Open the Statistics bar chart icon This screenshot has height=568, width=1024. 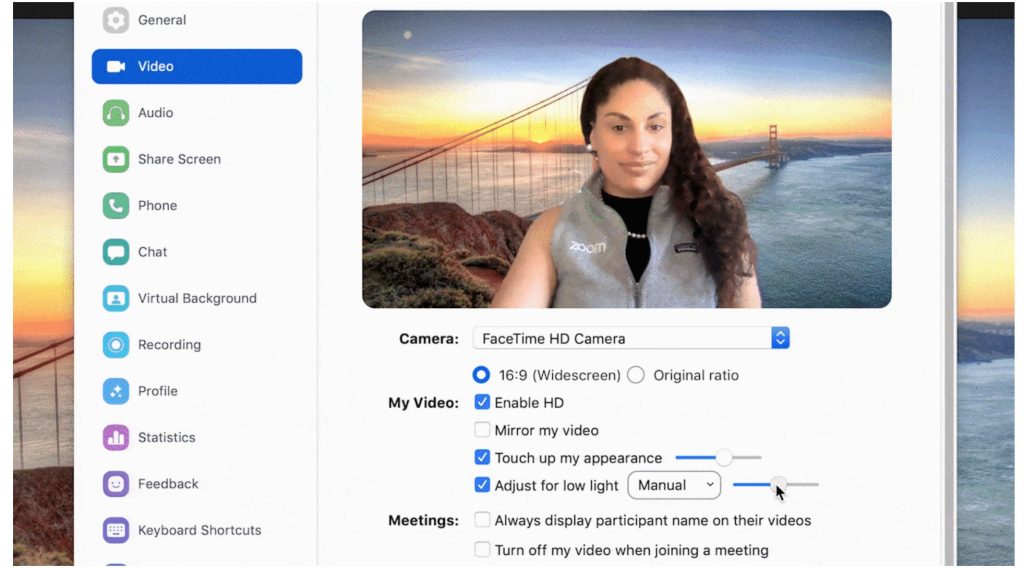point(116,438)
